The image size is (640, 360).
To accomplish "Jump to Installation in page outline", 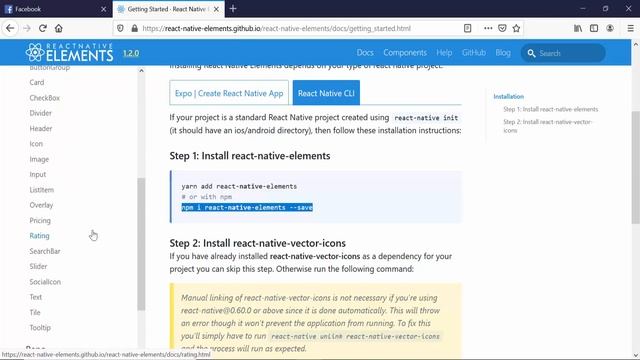I will 509,96.
